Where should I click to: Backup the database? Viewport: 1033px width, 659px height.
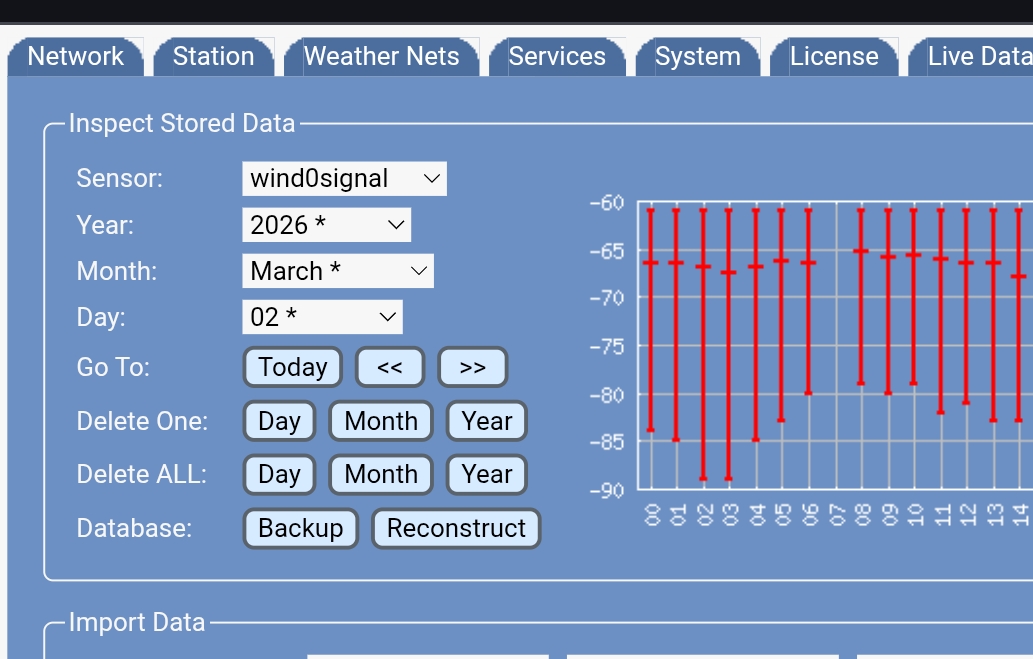pos(300,528)
